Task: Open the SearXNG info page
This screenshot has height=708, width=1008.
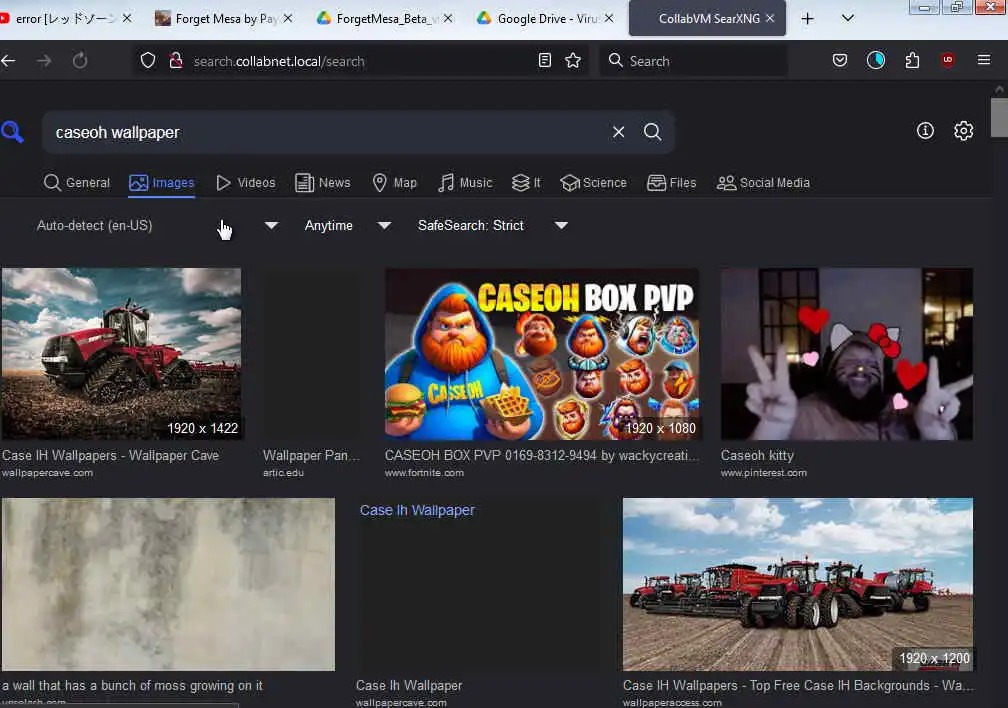Action: (925, 131)
